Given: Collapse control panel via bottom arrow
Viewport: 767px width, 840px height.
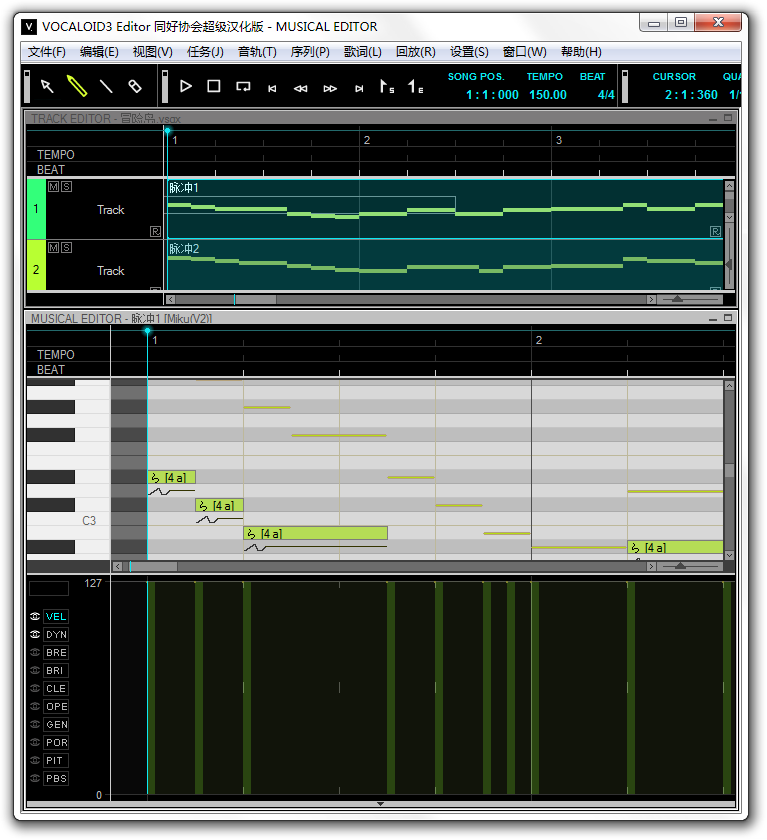Looking at the screenshot, I should 380,803.
